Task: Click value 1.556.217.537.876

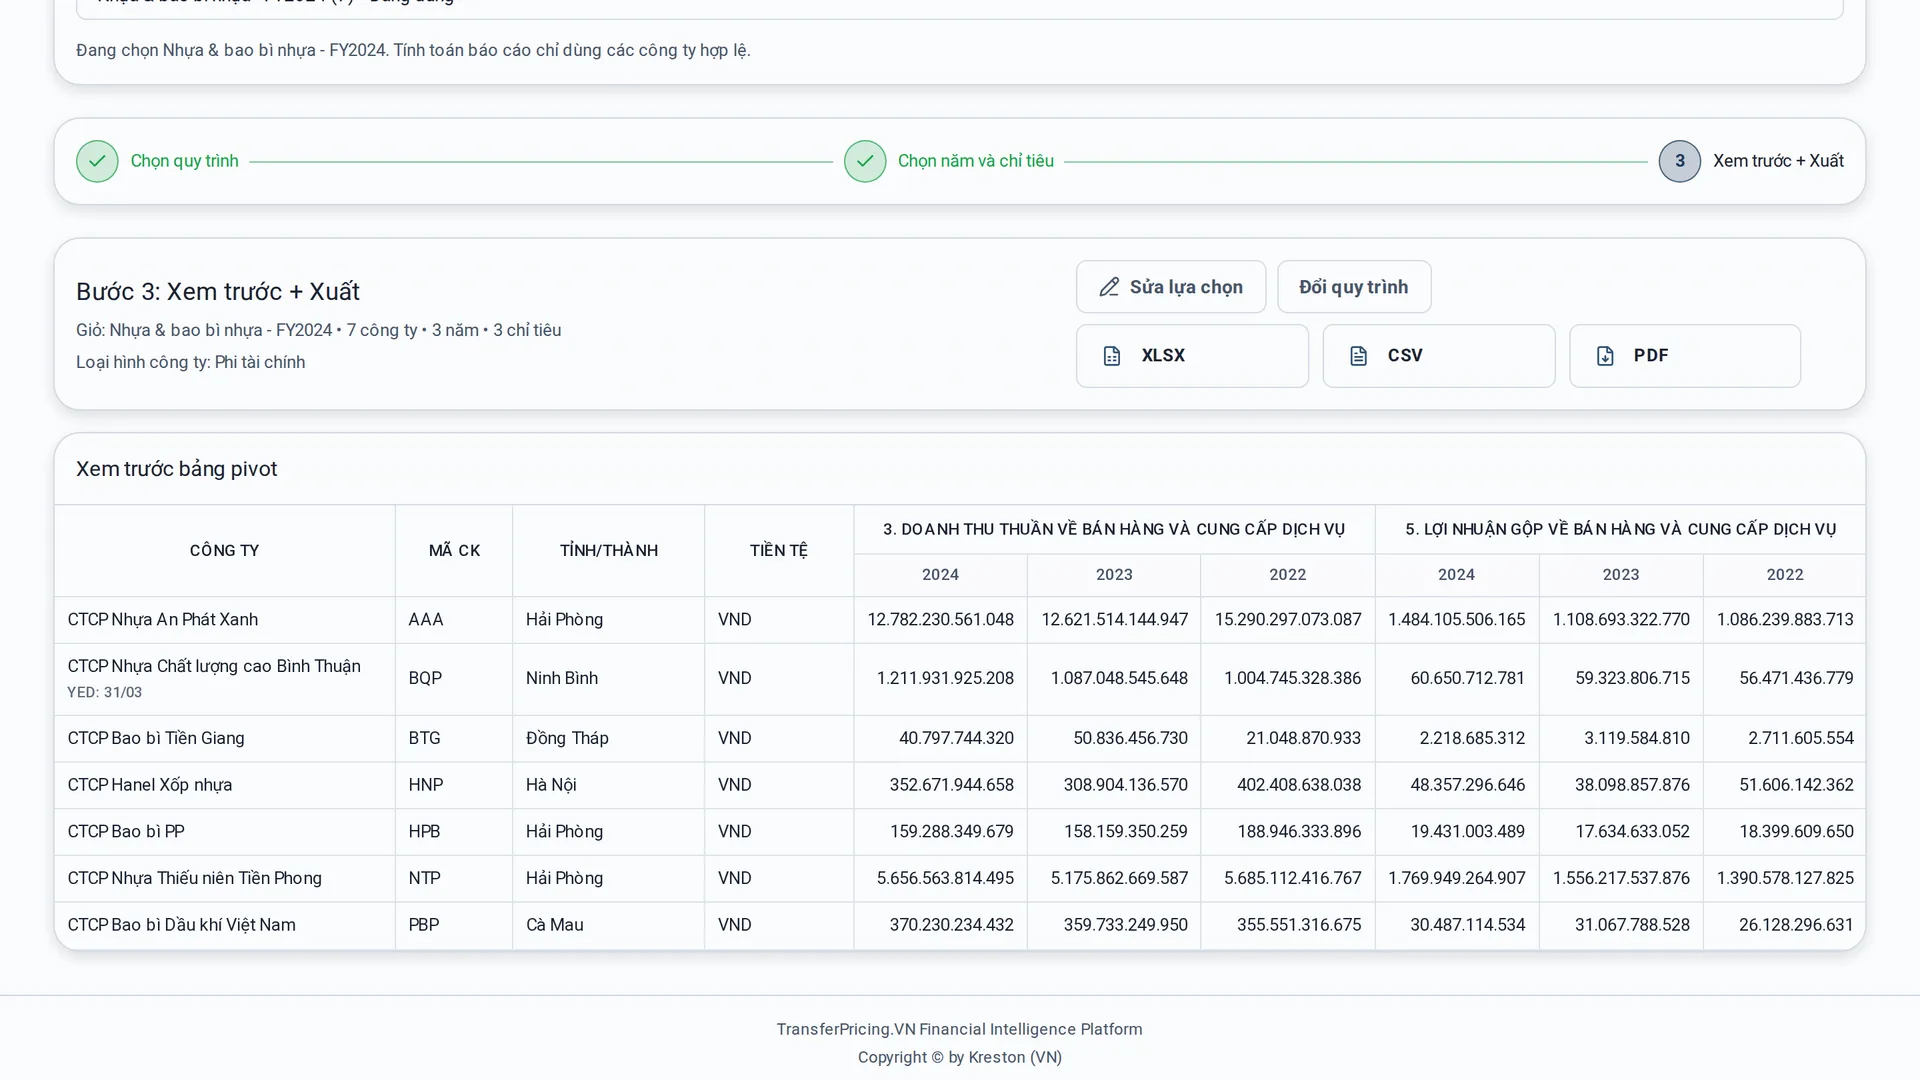Action: (1621, 878)
